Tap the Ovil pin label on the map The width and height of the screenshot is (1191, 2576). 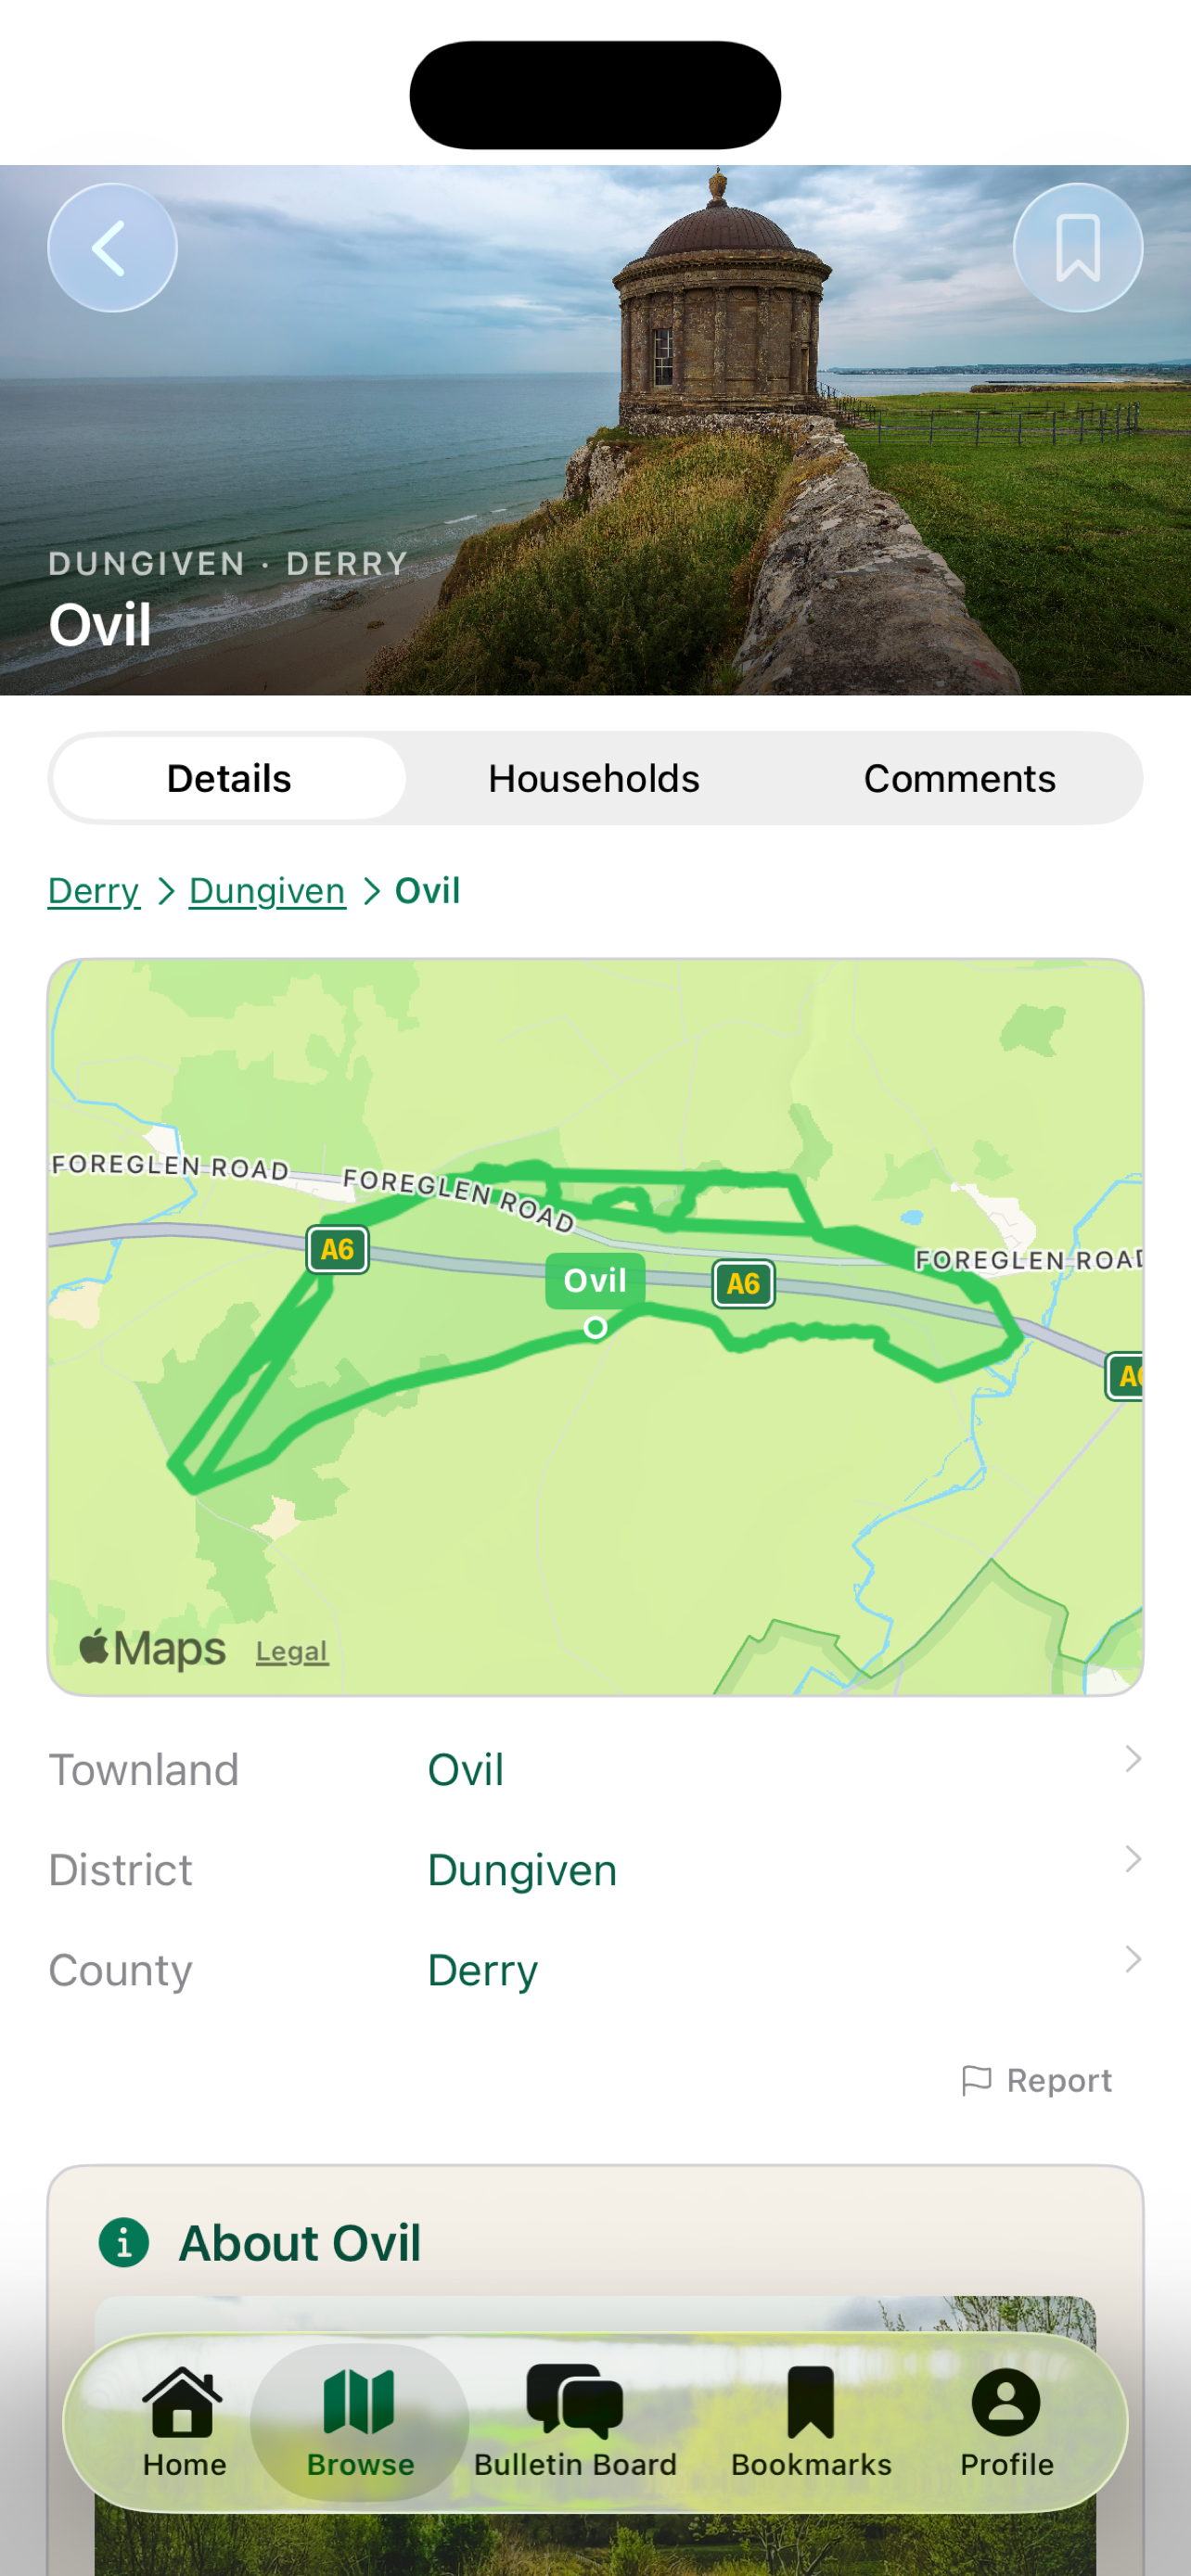point(595,1279)
